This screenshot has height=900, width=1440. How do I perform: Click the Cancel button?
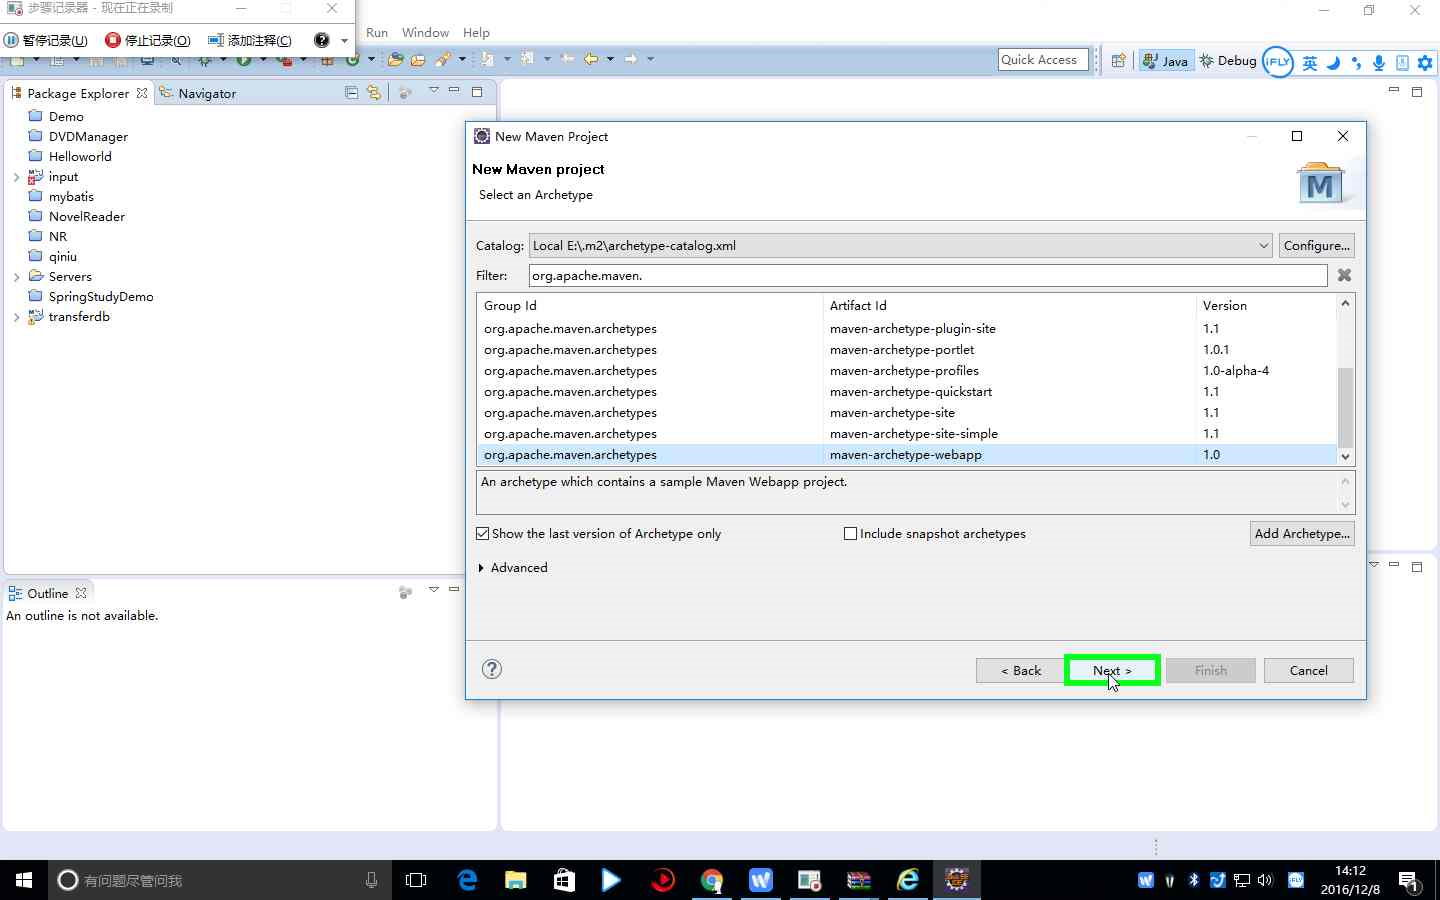1308,670
